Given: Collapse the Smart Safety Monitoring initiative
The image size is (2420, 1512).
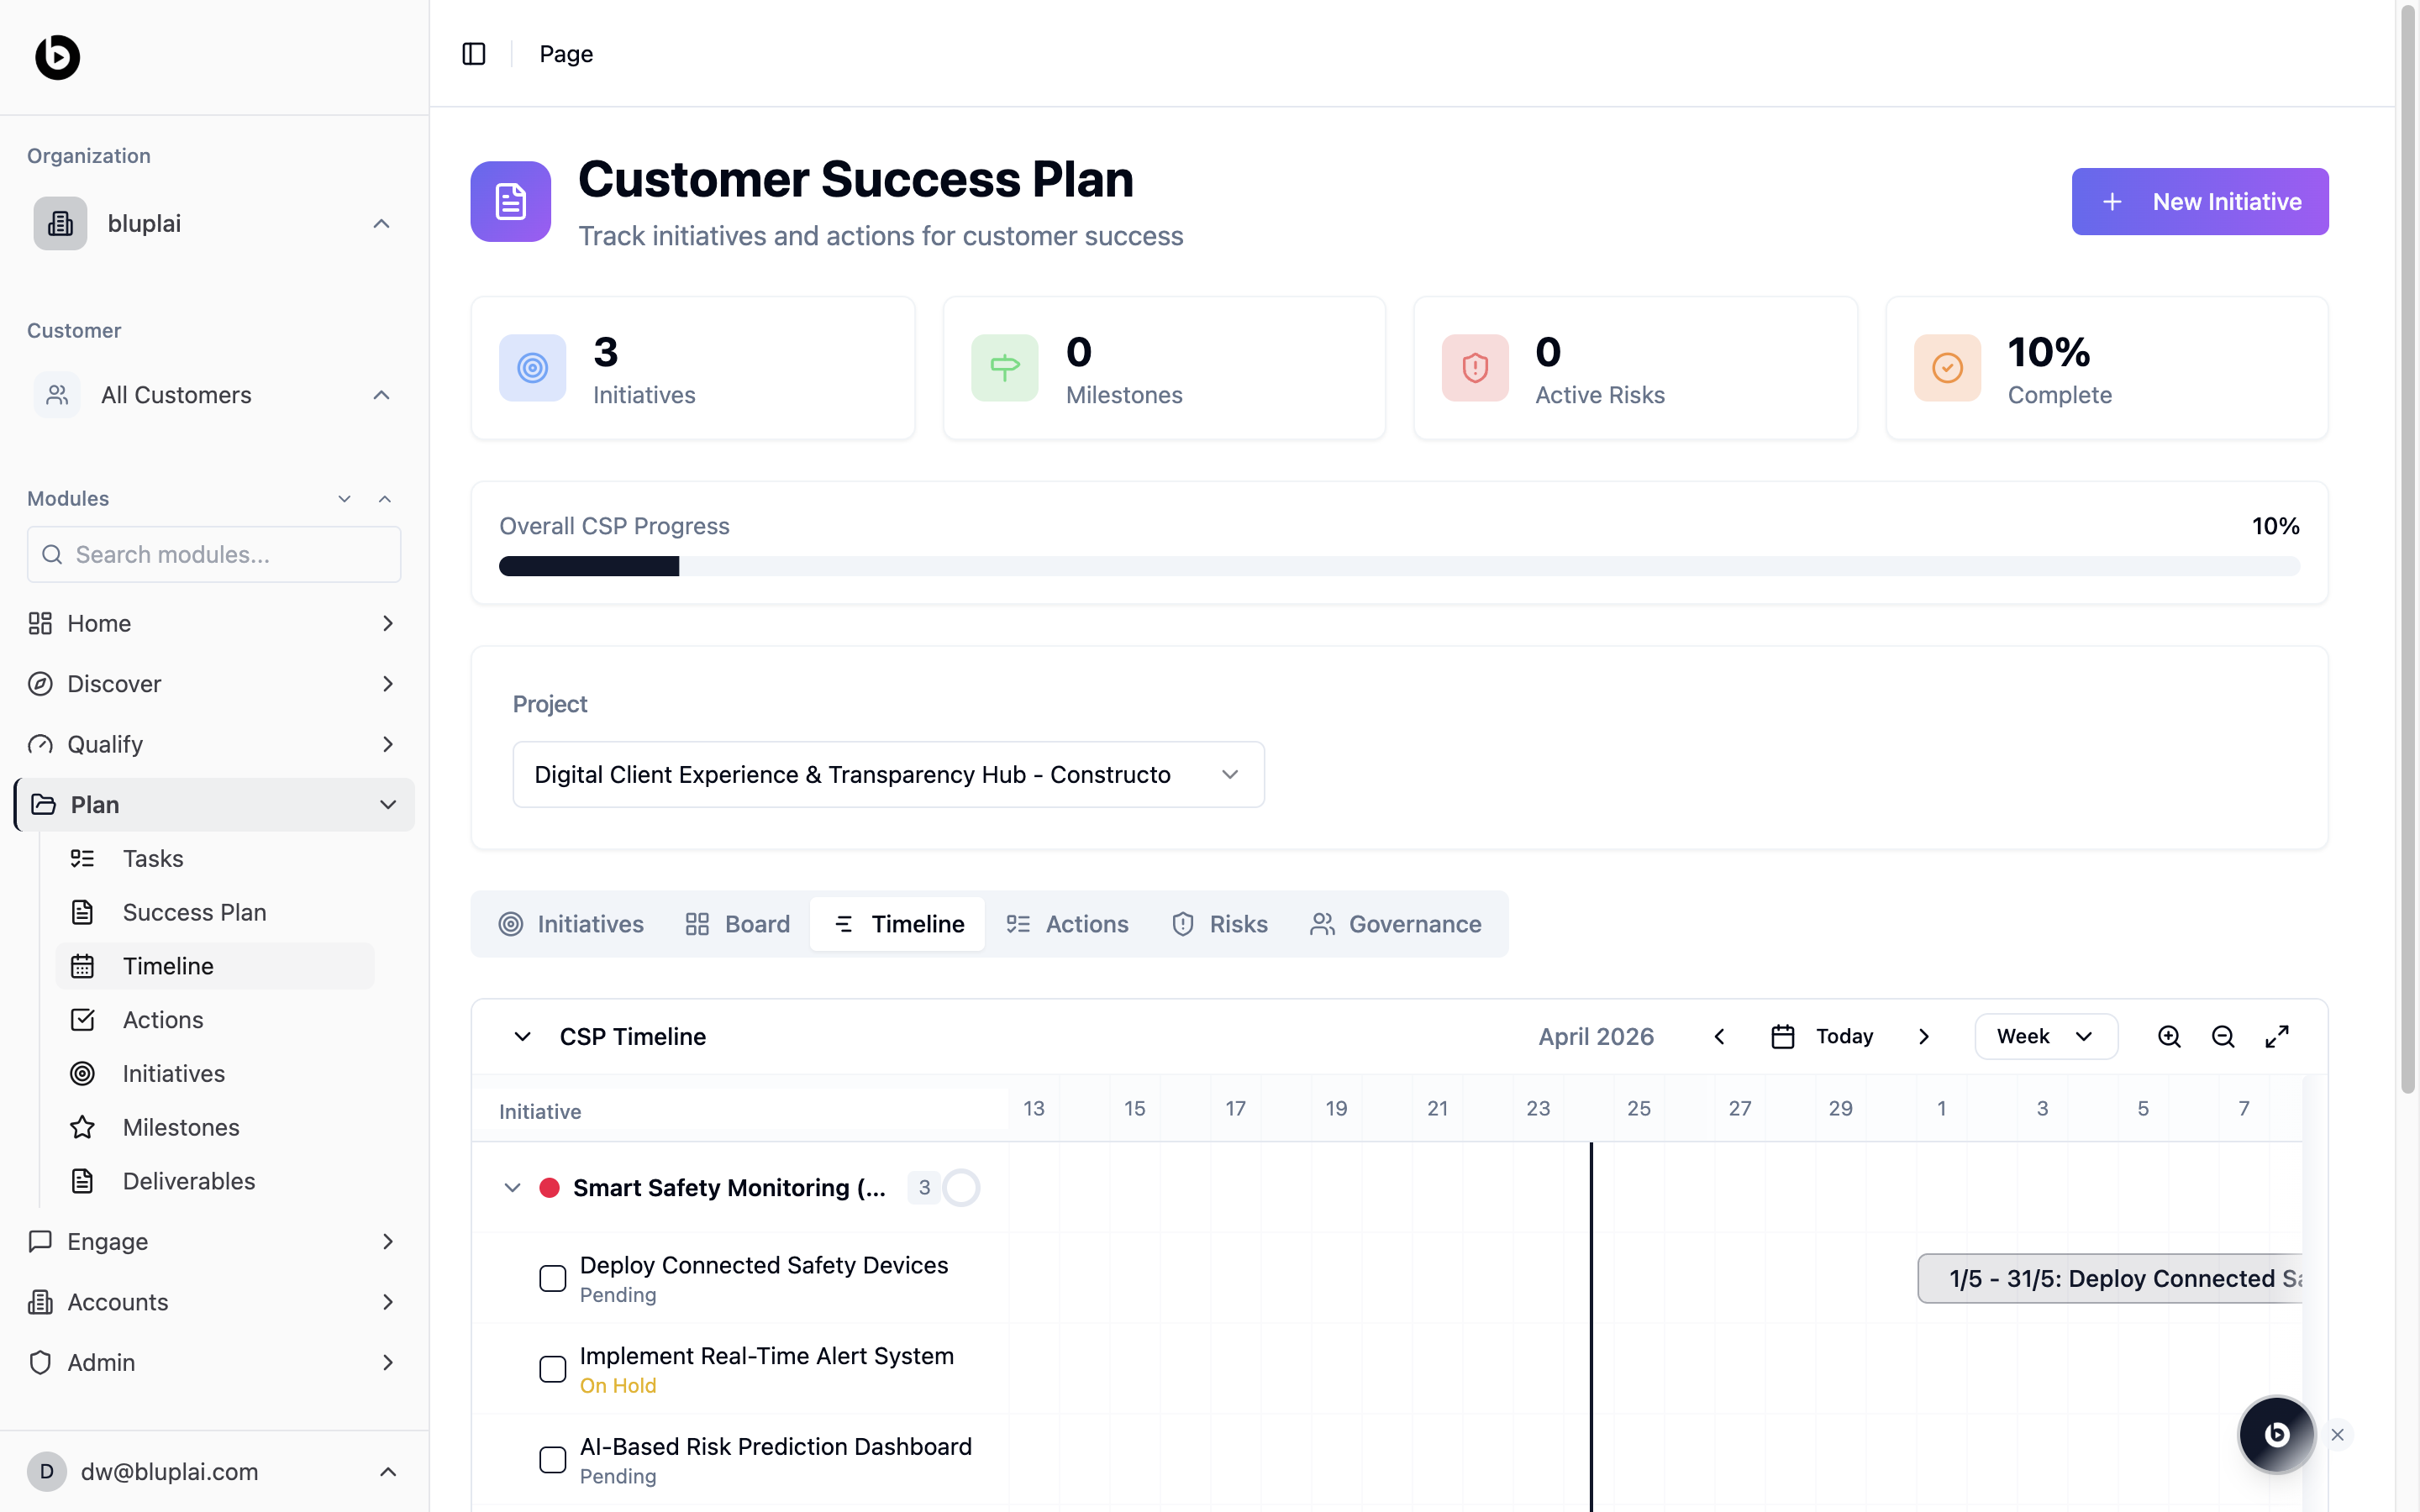Looking at the screenshot, I should coord(512,1188).
